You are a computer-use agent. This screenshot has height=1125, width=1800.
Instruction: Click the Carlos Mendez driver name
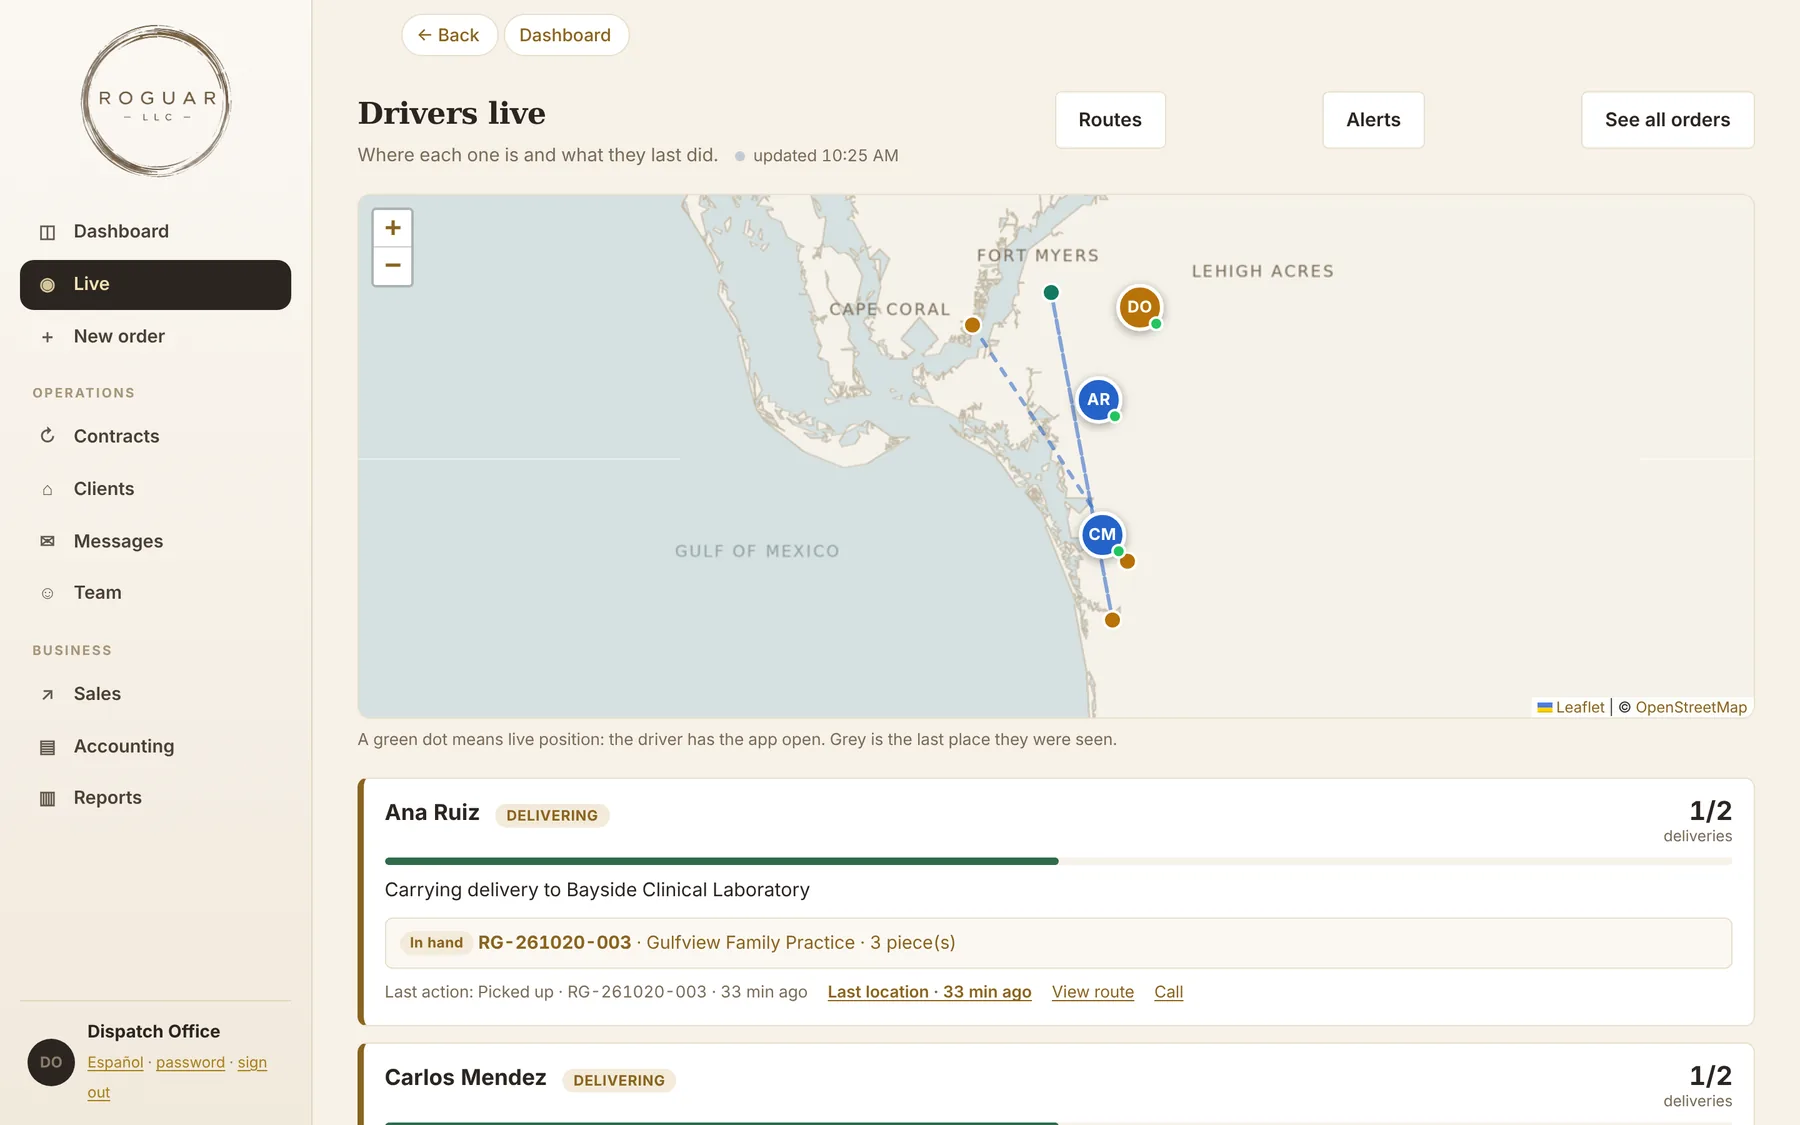pos(466,1078)
